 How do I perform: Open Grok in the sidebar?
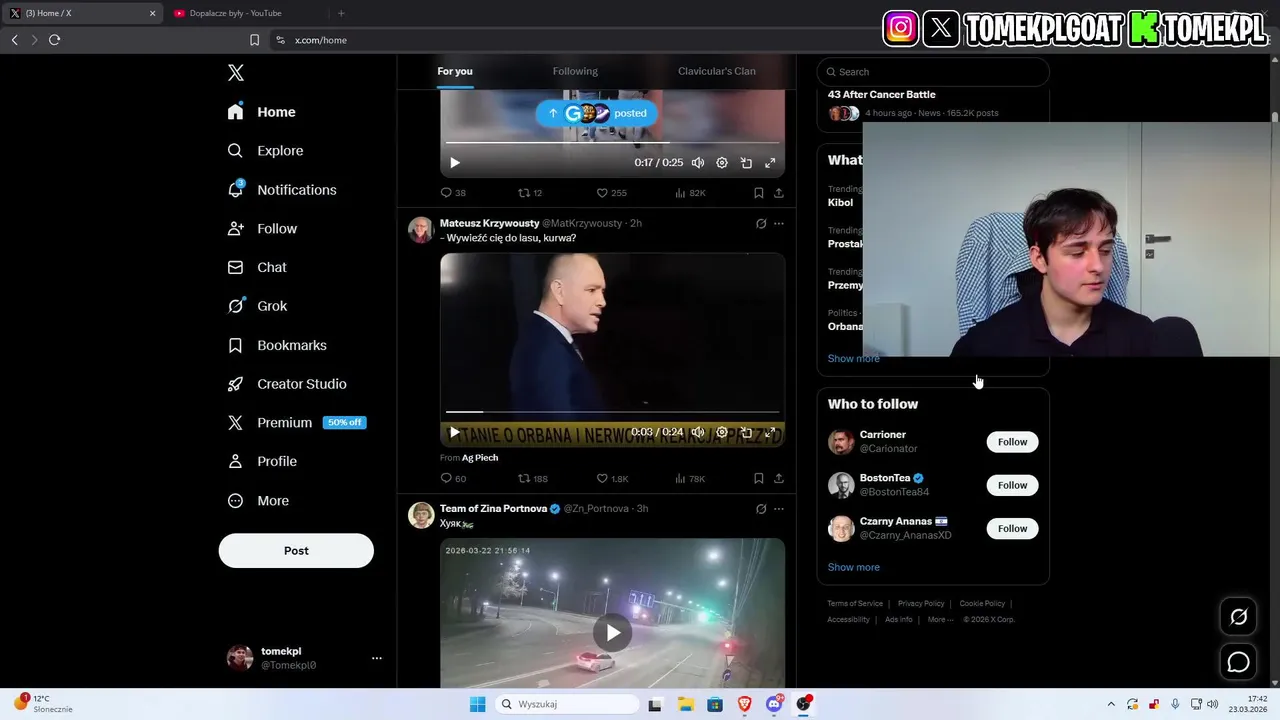point(258,306)
